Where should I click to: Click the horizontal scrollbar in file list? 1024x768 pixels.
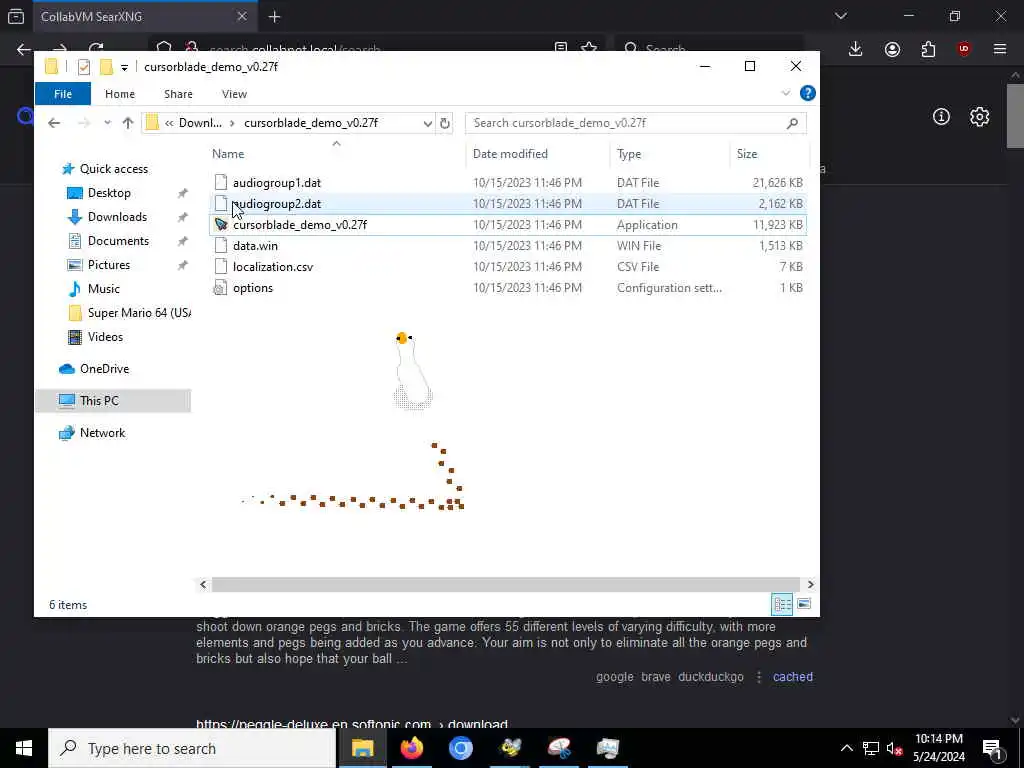click(505, 584)
